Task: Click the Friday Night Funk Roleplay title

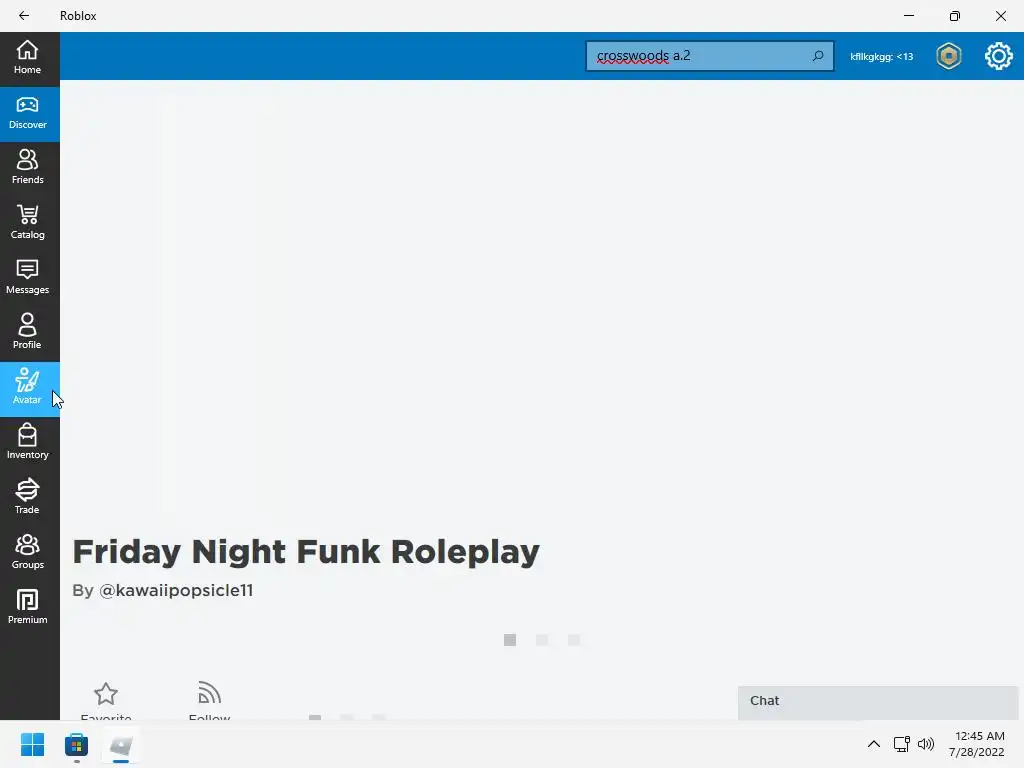Action: pos(306,552)
